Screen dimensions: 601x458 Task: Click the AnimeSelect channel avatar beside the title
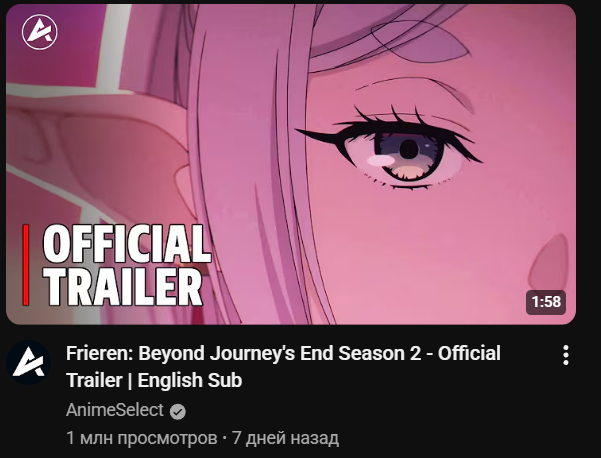point(28,363)
